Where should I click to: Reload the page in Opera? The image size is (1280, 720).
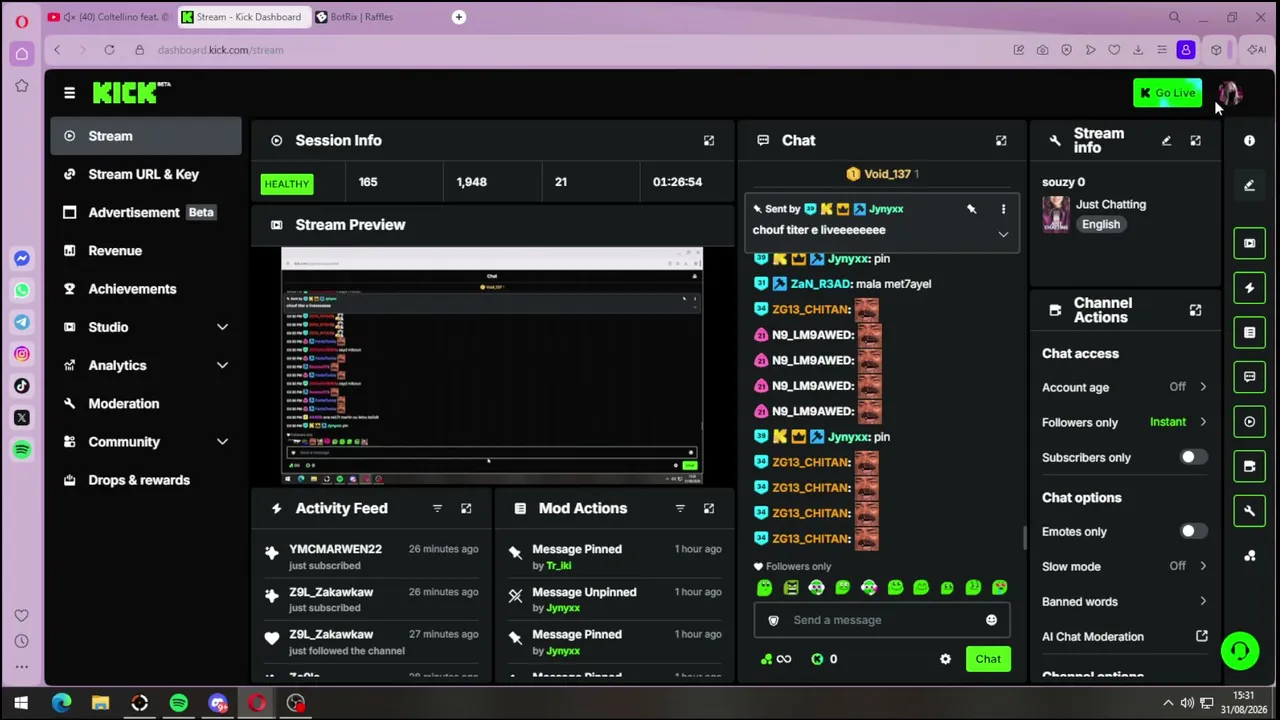pos(109,50)
